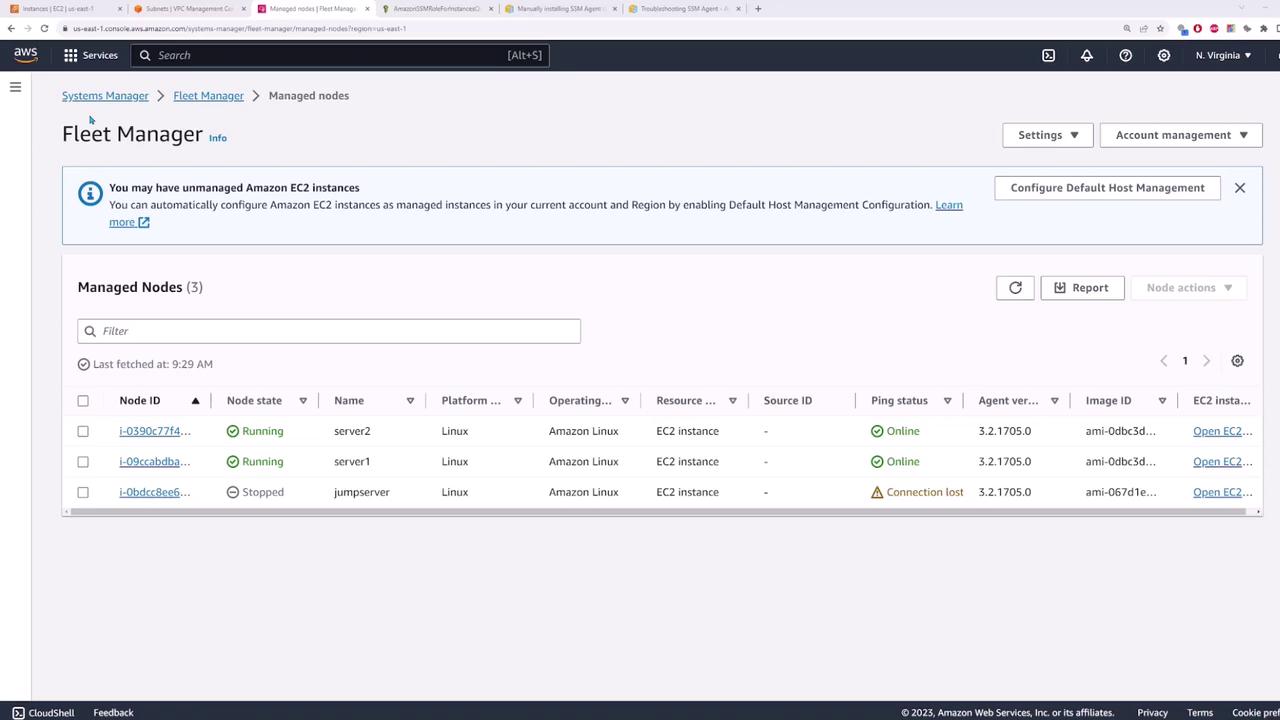Dismiss the unmanaged EC2 instances banner
Image resolution: width=1280 pixels, height=720 pixels.
click(x=1240, y=188)
